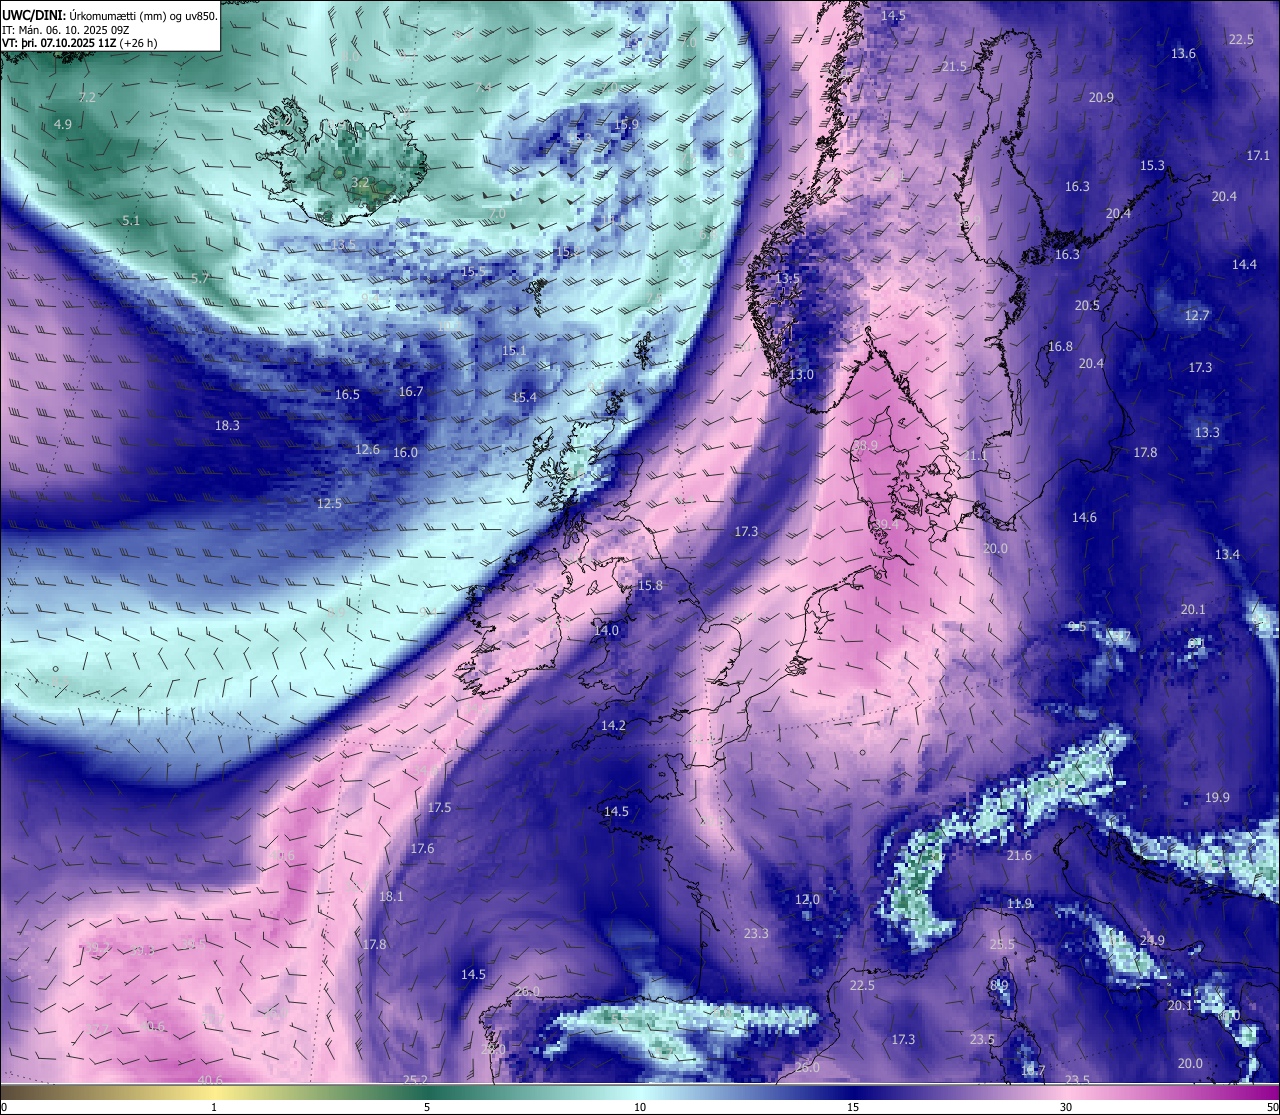The width and height of the screenshot is (1280, 1115).
Task: Click the 23.3 value over France
Action: (756, 933)
